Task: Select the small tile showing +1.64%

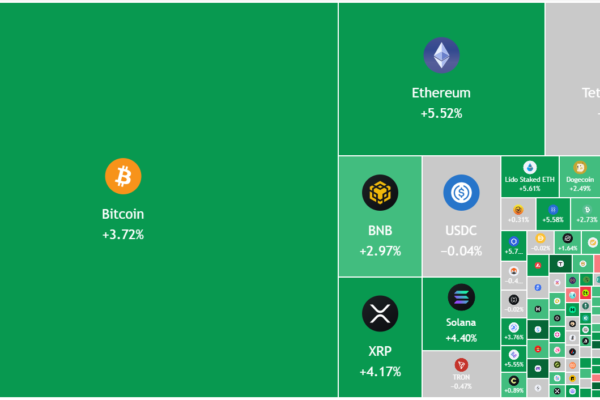Action: (568, 241)
